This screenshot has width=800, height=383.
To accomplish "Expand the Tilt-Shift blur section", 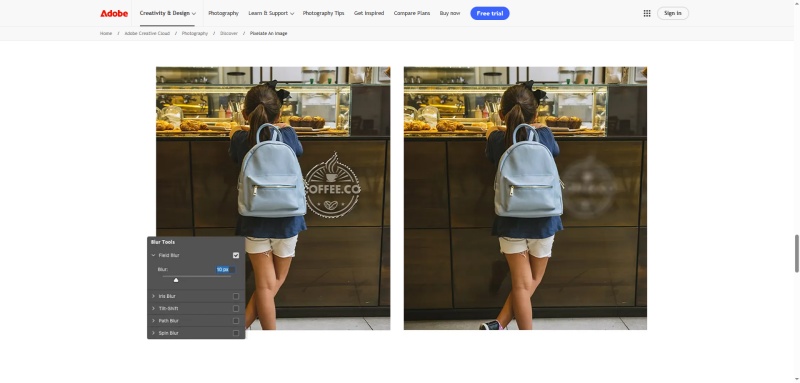I will [x=153, y=309].
